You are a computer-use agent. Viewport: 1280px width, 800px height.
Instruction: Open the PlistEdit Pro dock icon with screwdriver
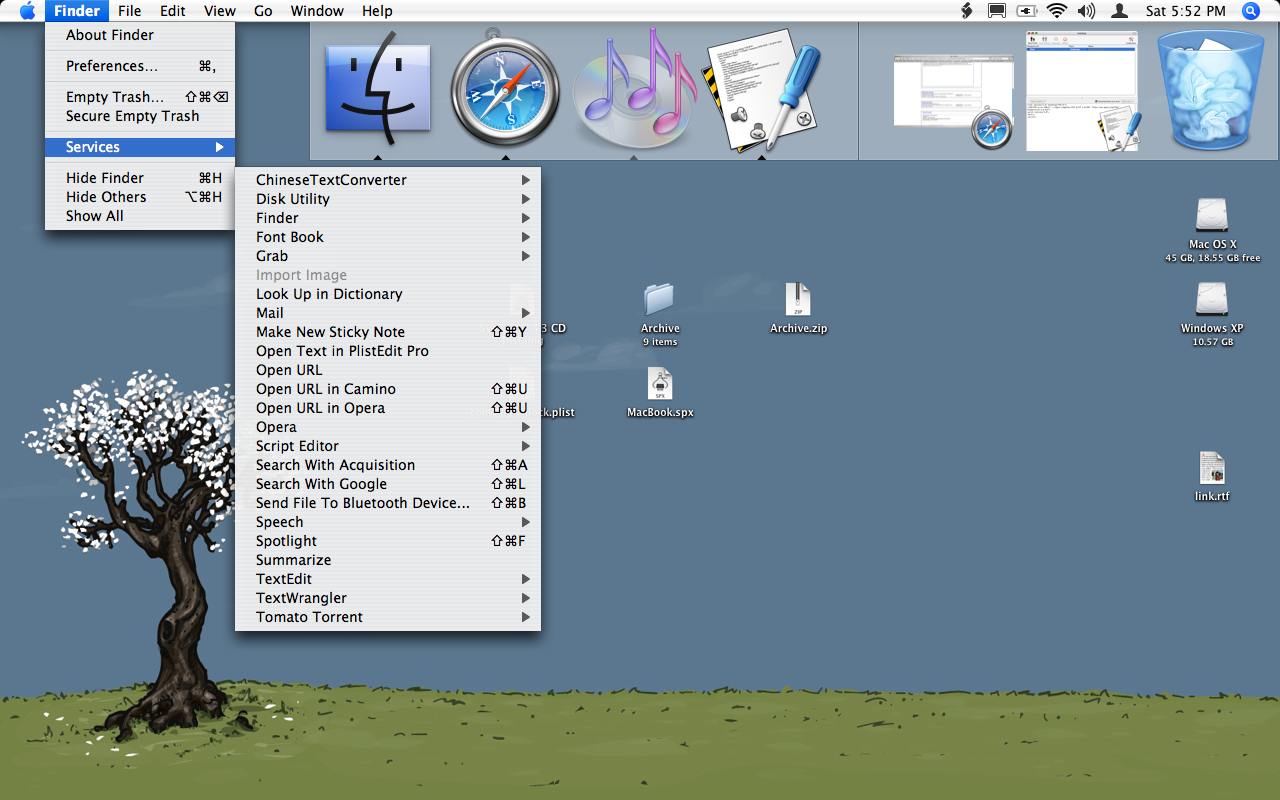pos(762,88)
